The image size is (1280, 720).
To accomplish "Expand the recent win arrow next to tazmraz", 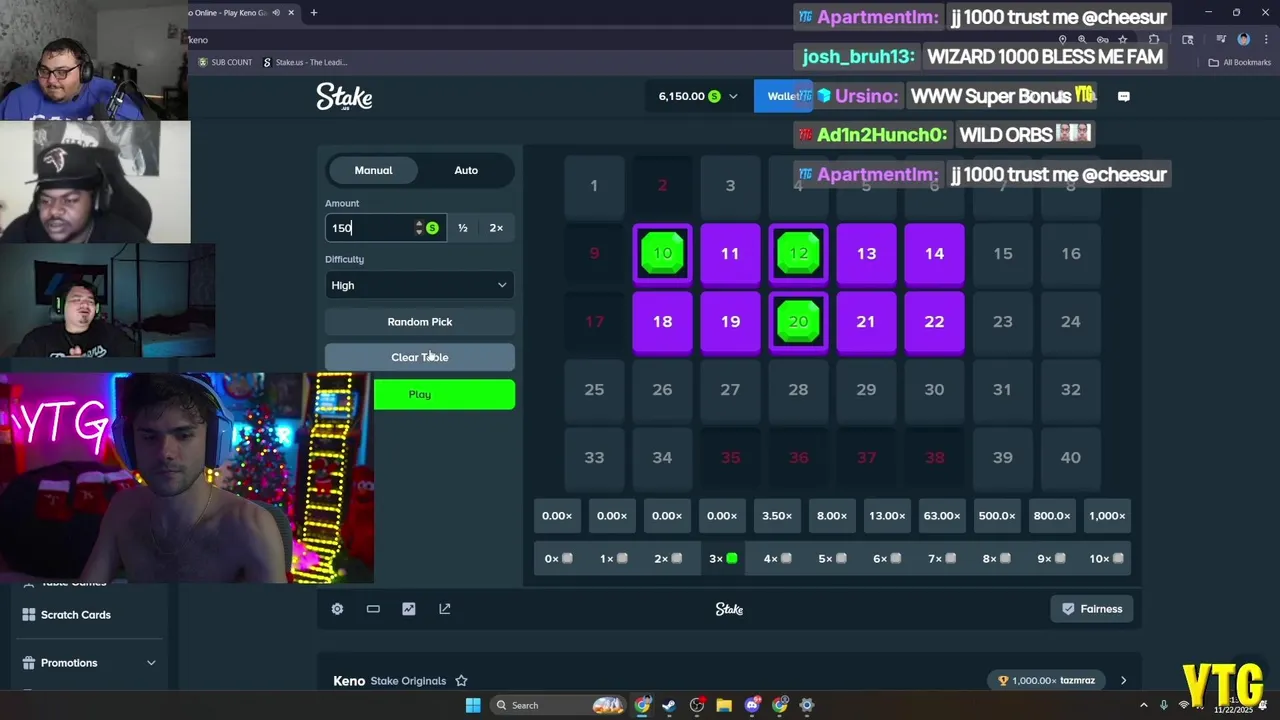I will [x=1123, y=681].
